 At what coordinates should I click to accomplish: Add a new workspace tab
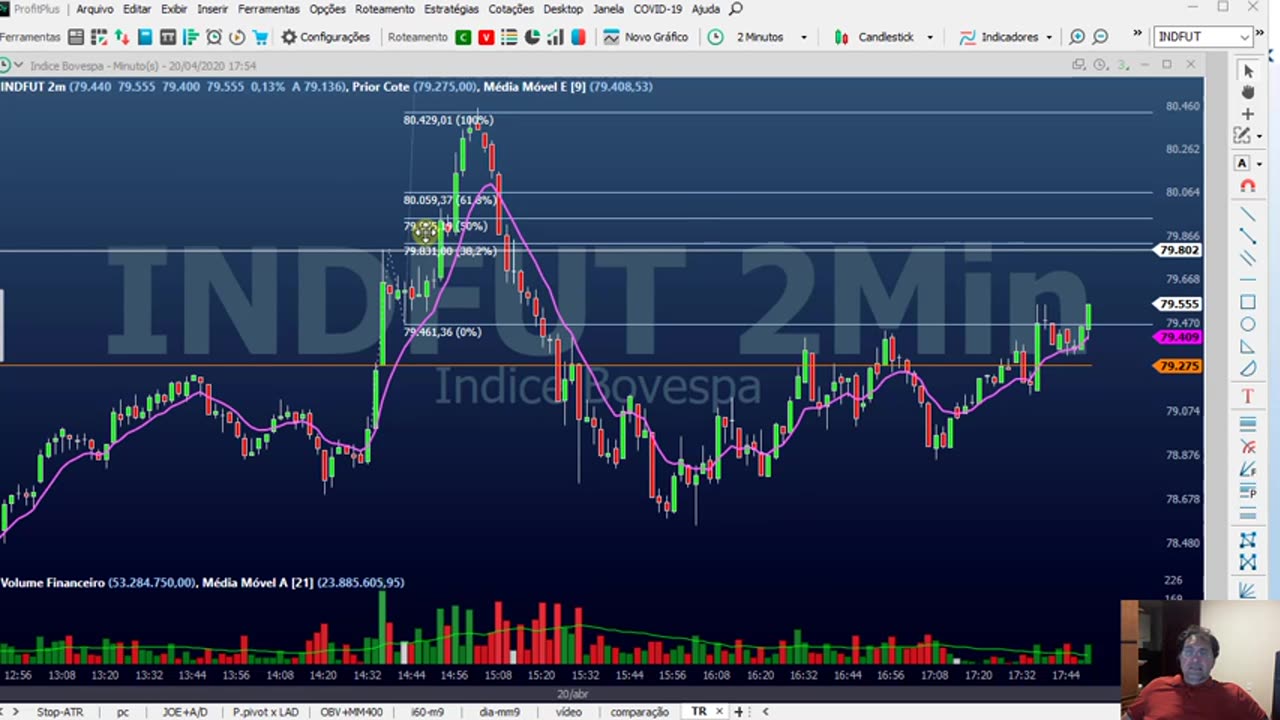click(739, 712)
